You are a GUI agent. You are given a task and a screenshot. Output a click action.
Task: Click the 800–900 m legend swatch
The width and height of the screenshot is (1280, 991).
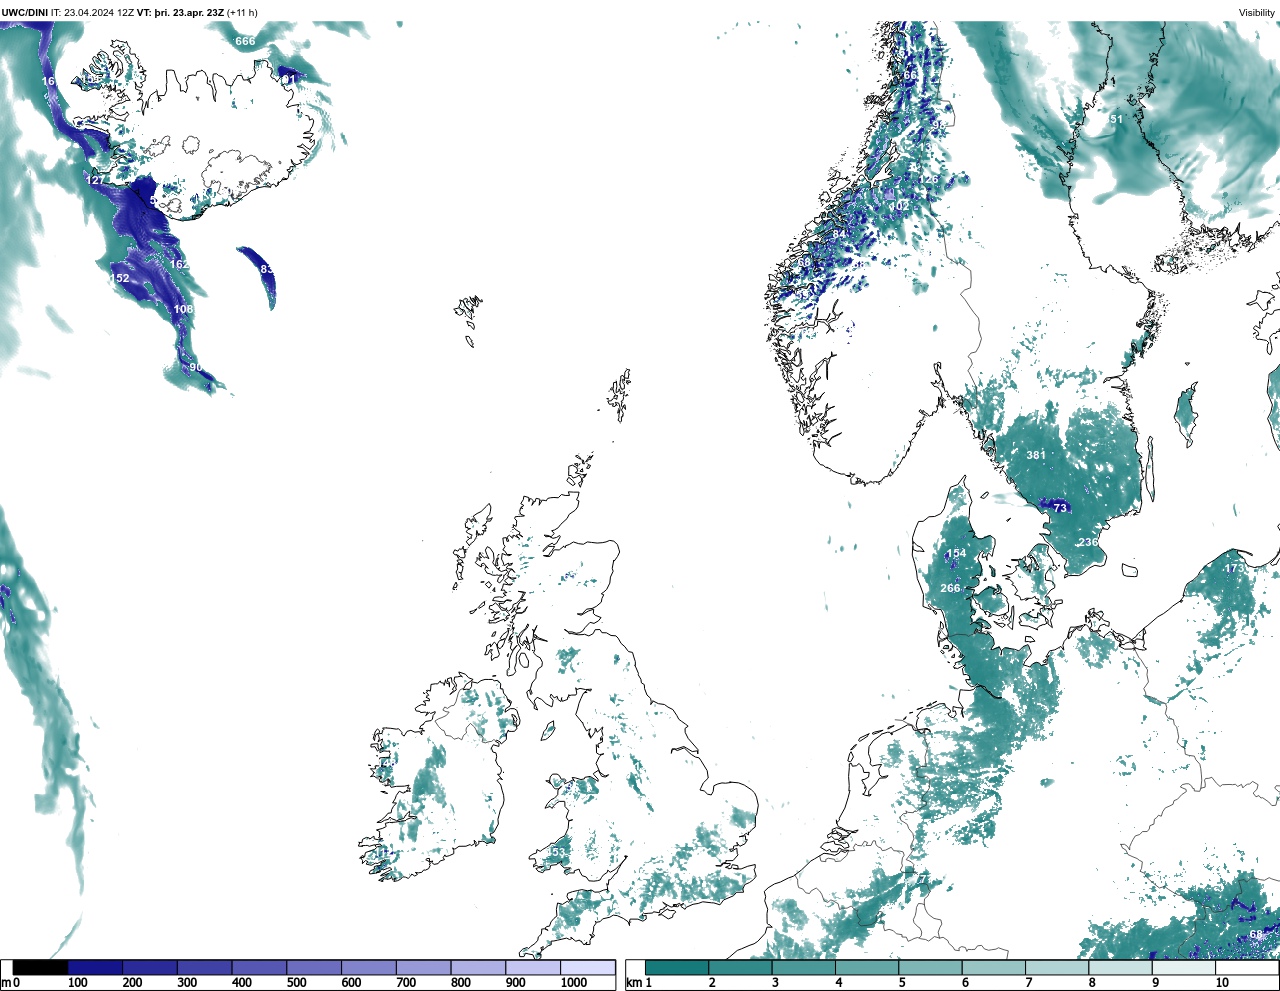pyautogui.click(x=478, y=967)
